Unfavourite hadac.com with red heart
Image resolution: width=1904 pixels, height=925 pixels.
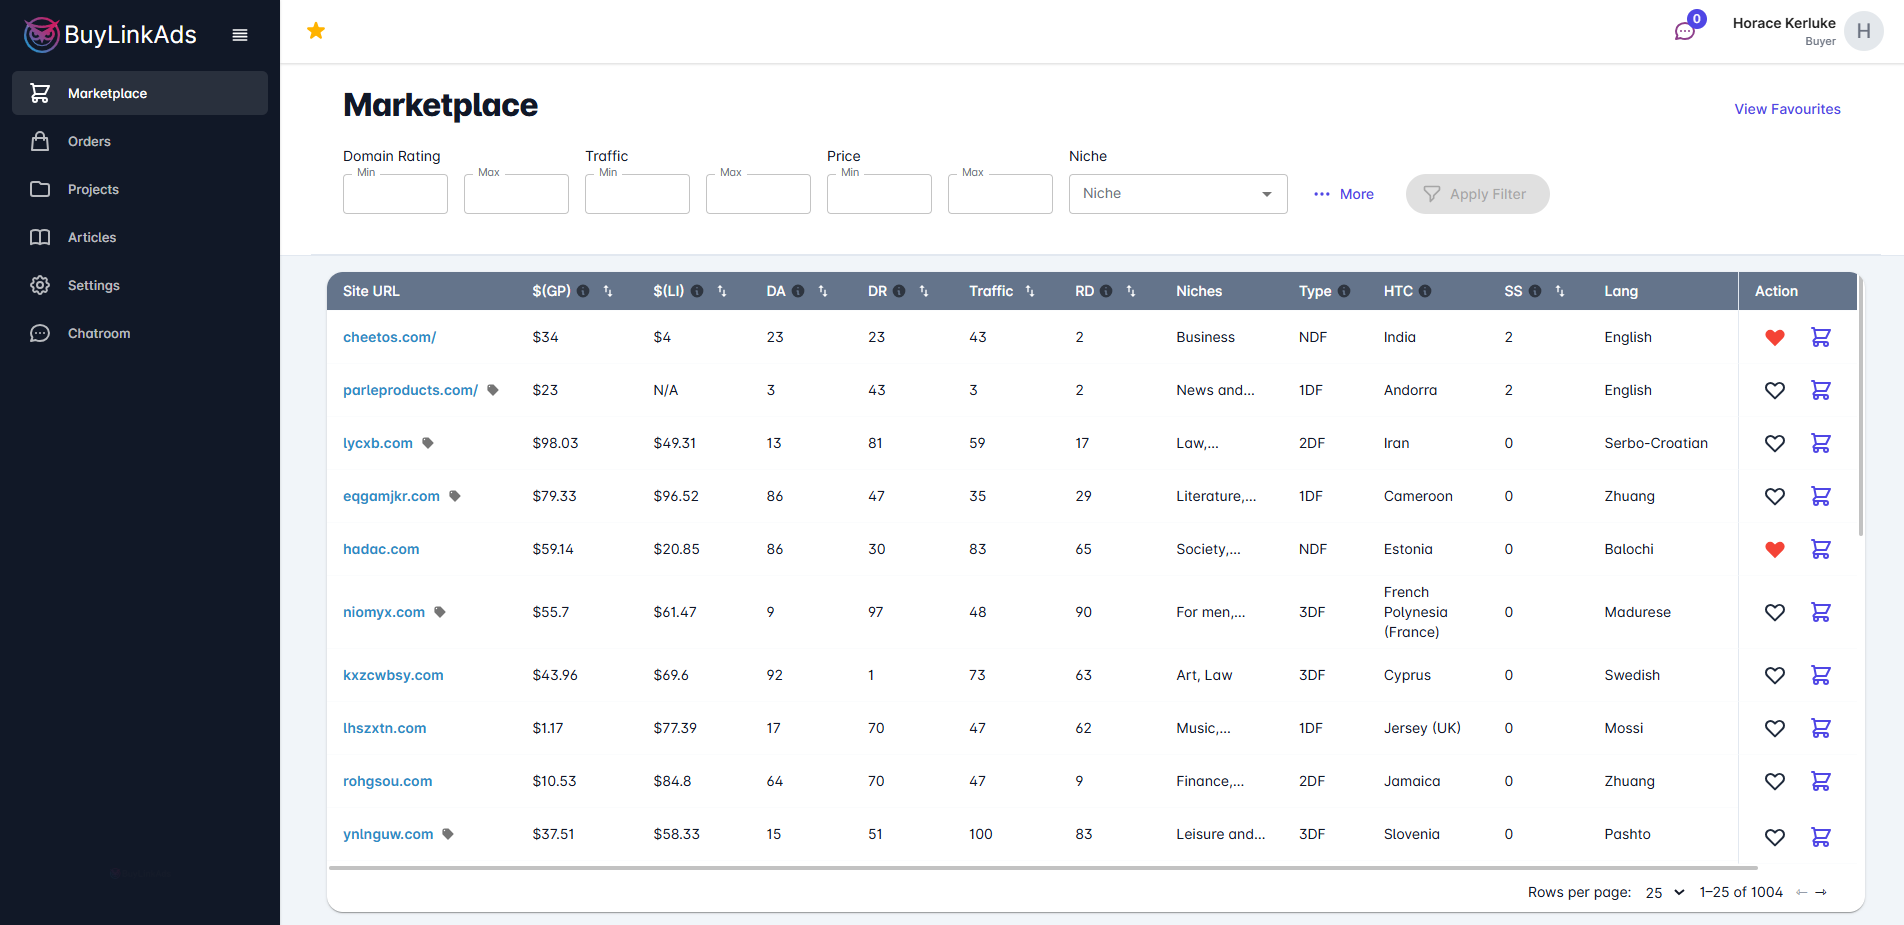tap(1774, 549)
